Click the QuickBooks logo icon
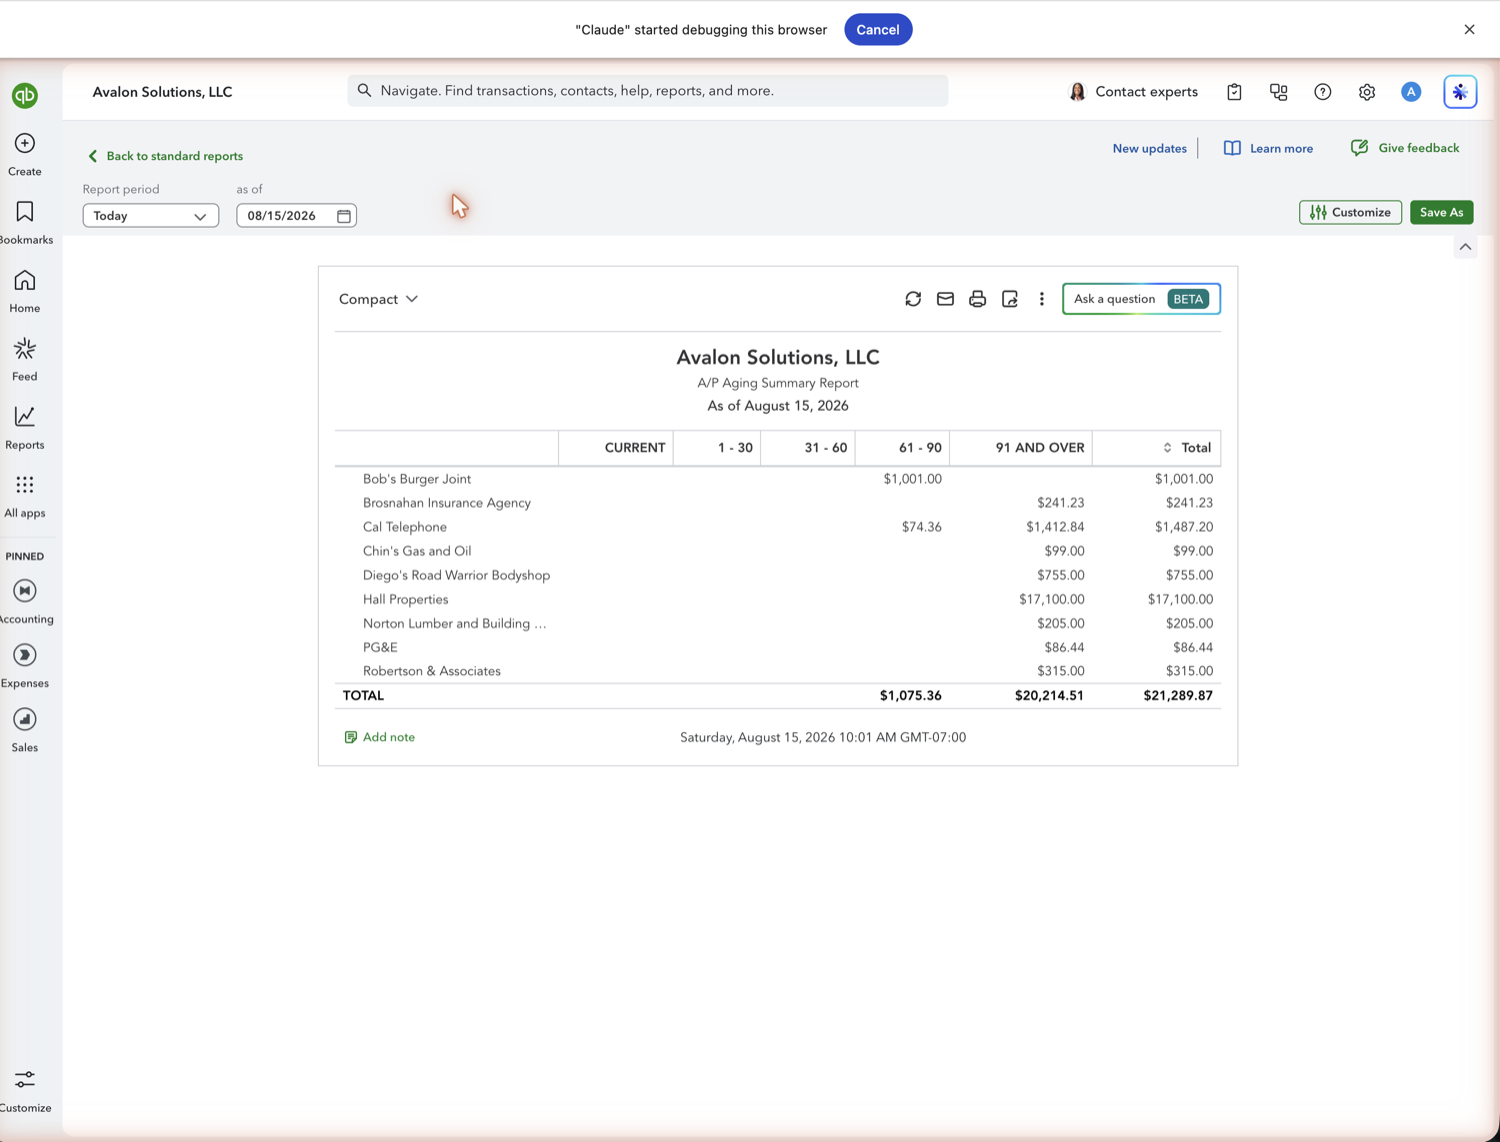Screen dimensions: 1500x1142 pyautogui.click(x=25, y=95)
